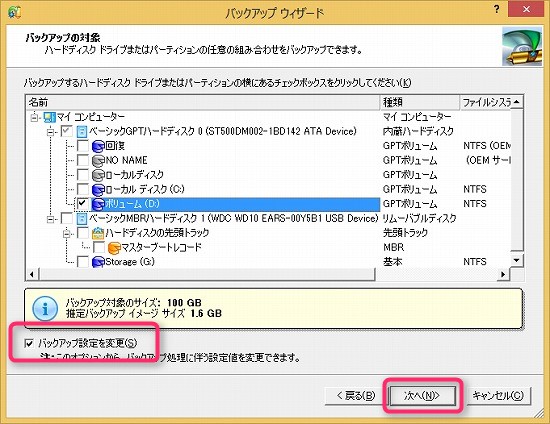Click the Basic GPT Hard Disk 0 disk icon
This screenshot has height=424, width=550.
[x=82, y=132]
